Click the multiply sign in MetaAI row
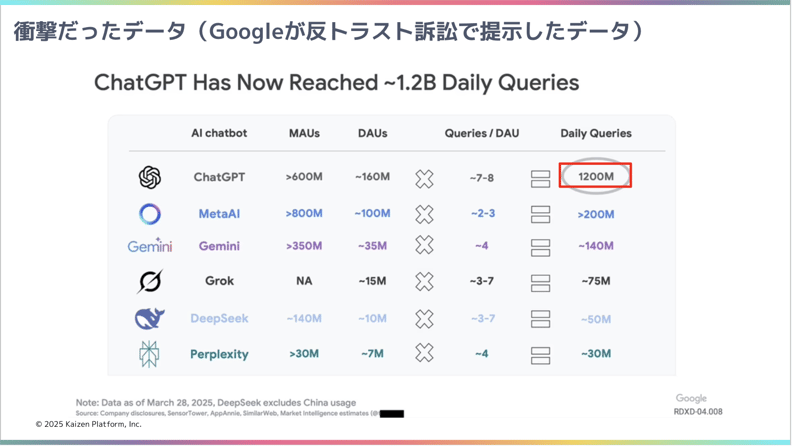Screen dimensions: 792x446 (424, 214)
